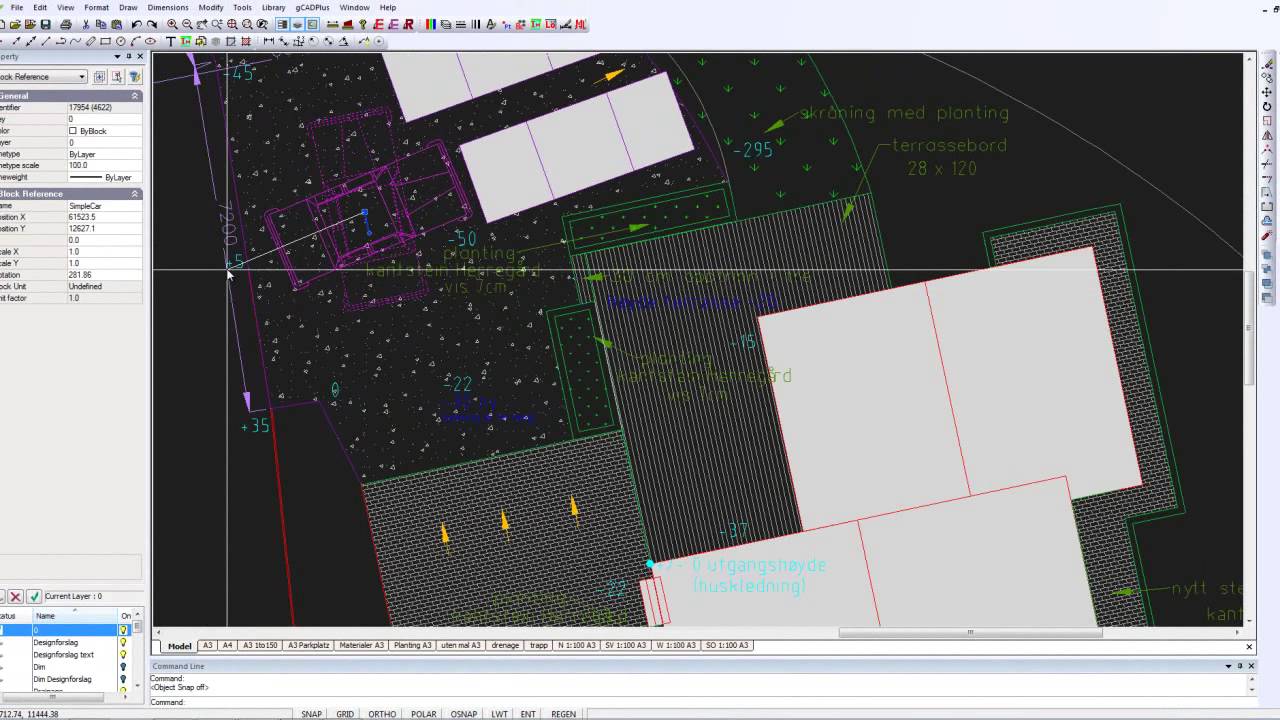Toggle Dim layer light bulb

click(x=124, y=667)
